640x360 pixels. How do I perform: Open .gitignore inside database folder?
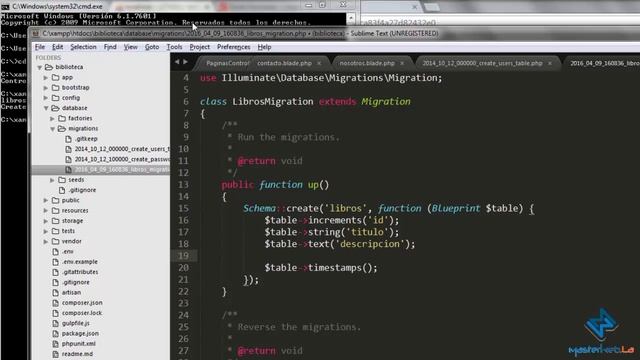click(82, 190)
